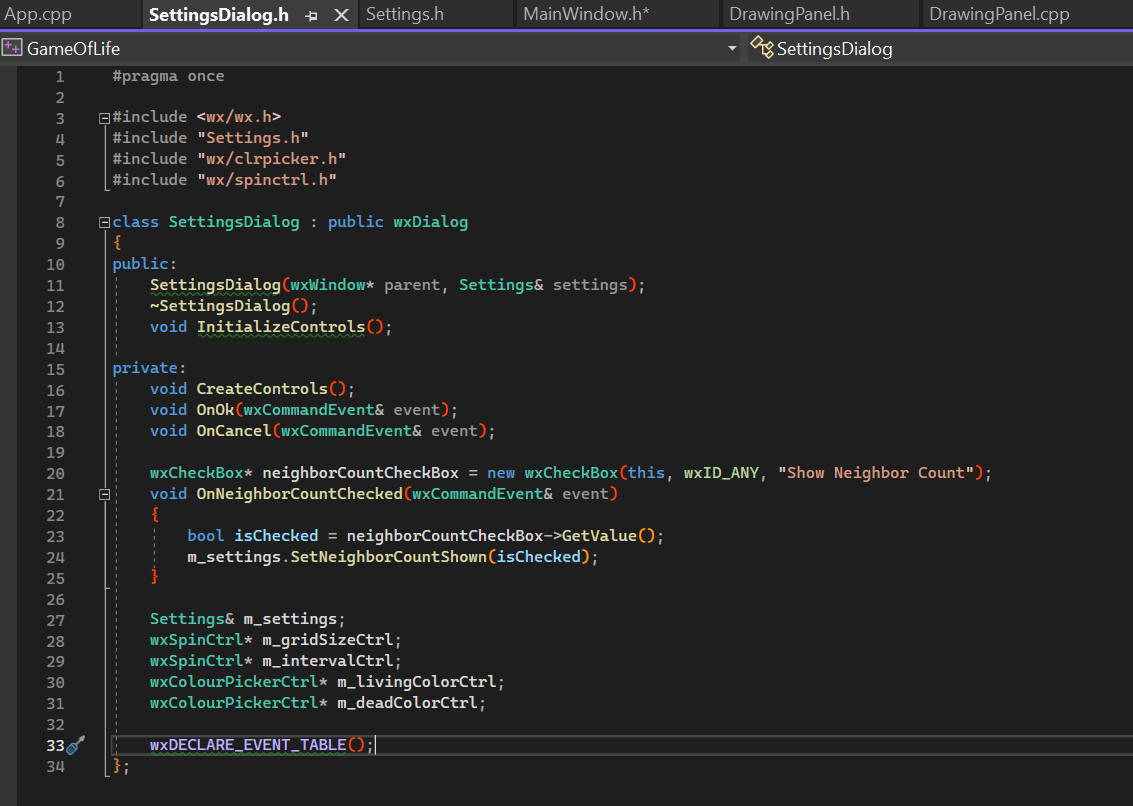Collapse the OnNeighborCountChecked function body
Image resolution: width=1133 pixels, height=806 pixels.
pos(104,494)
